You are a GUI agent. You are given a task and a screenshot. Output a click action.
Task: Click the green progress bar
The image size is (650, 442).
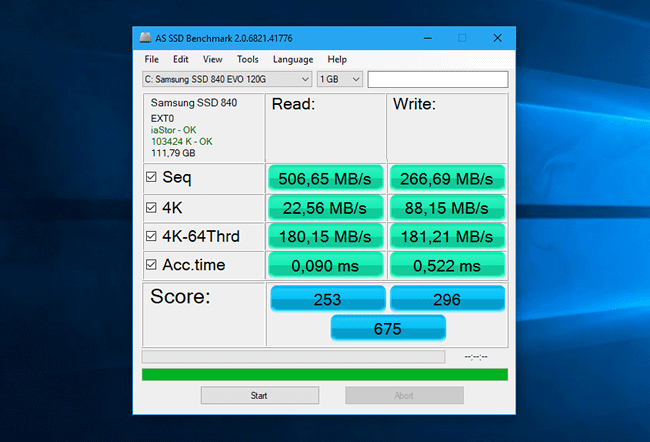pos(324,374)
